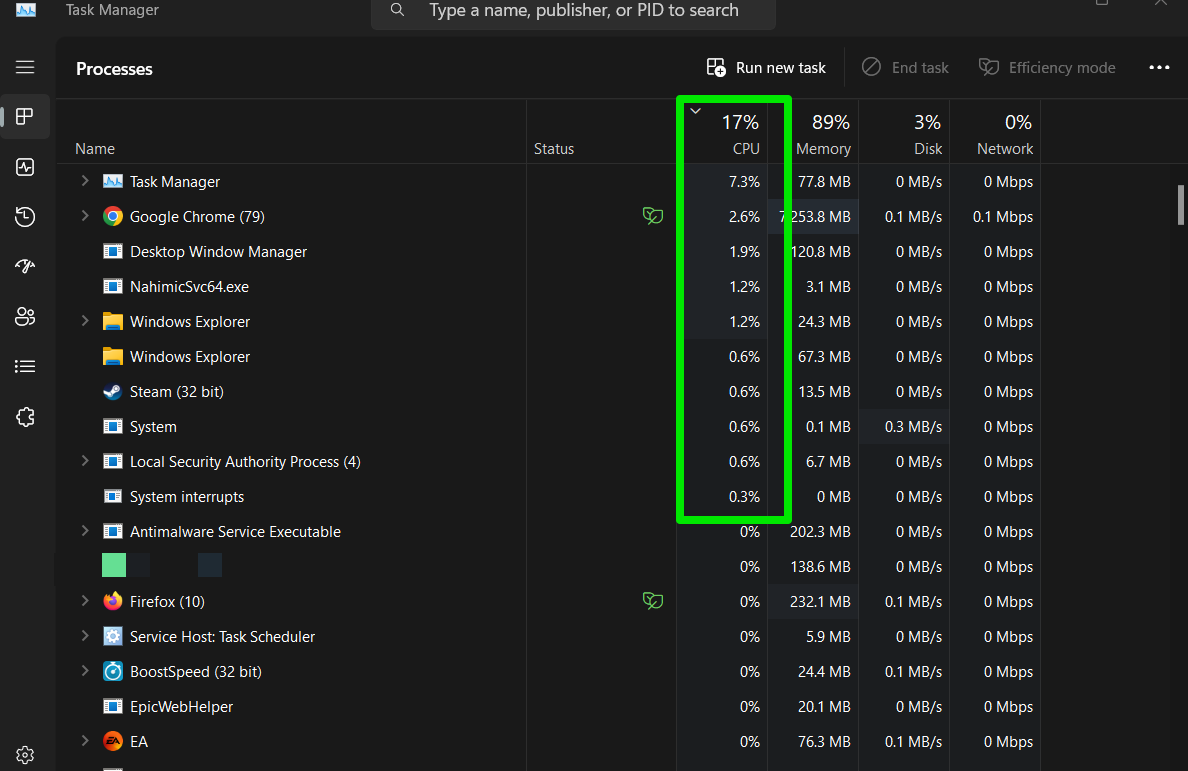Expand the Antimalware Service Executable row
This screenshot has height=771, width=1188.
85,532
